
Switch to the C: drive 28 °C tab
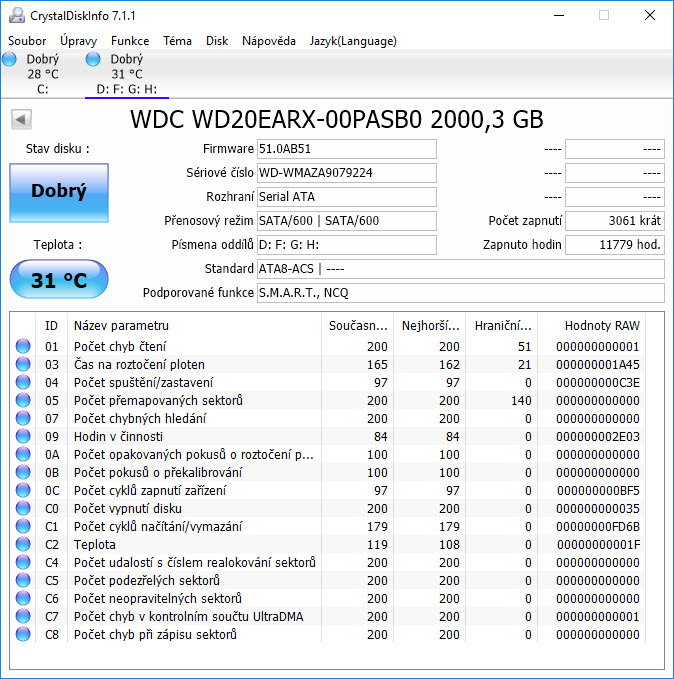click(42, 74)
